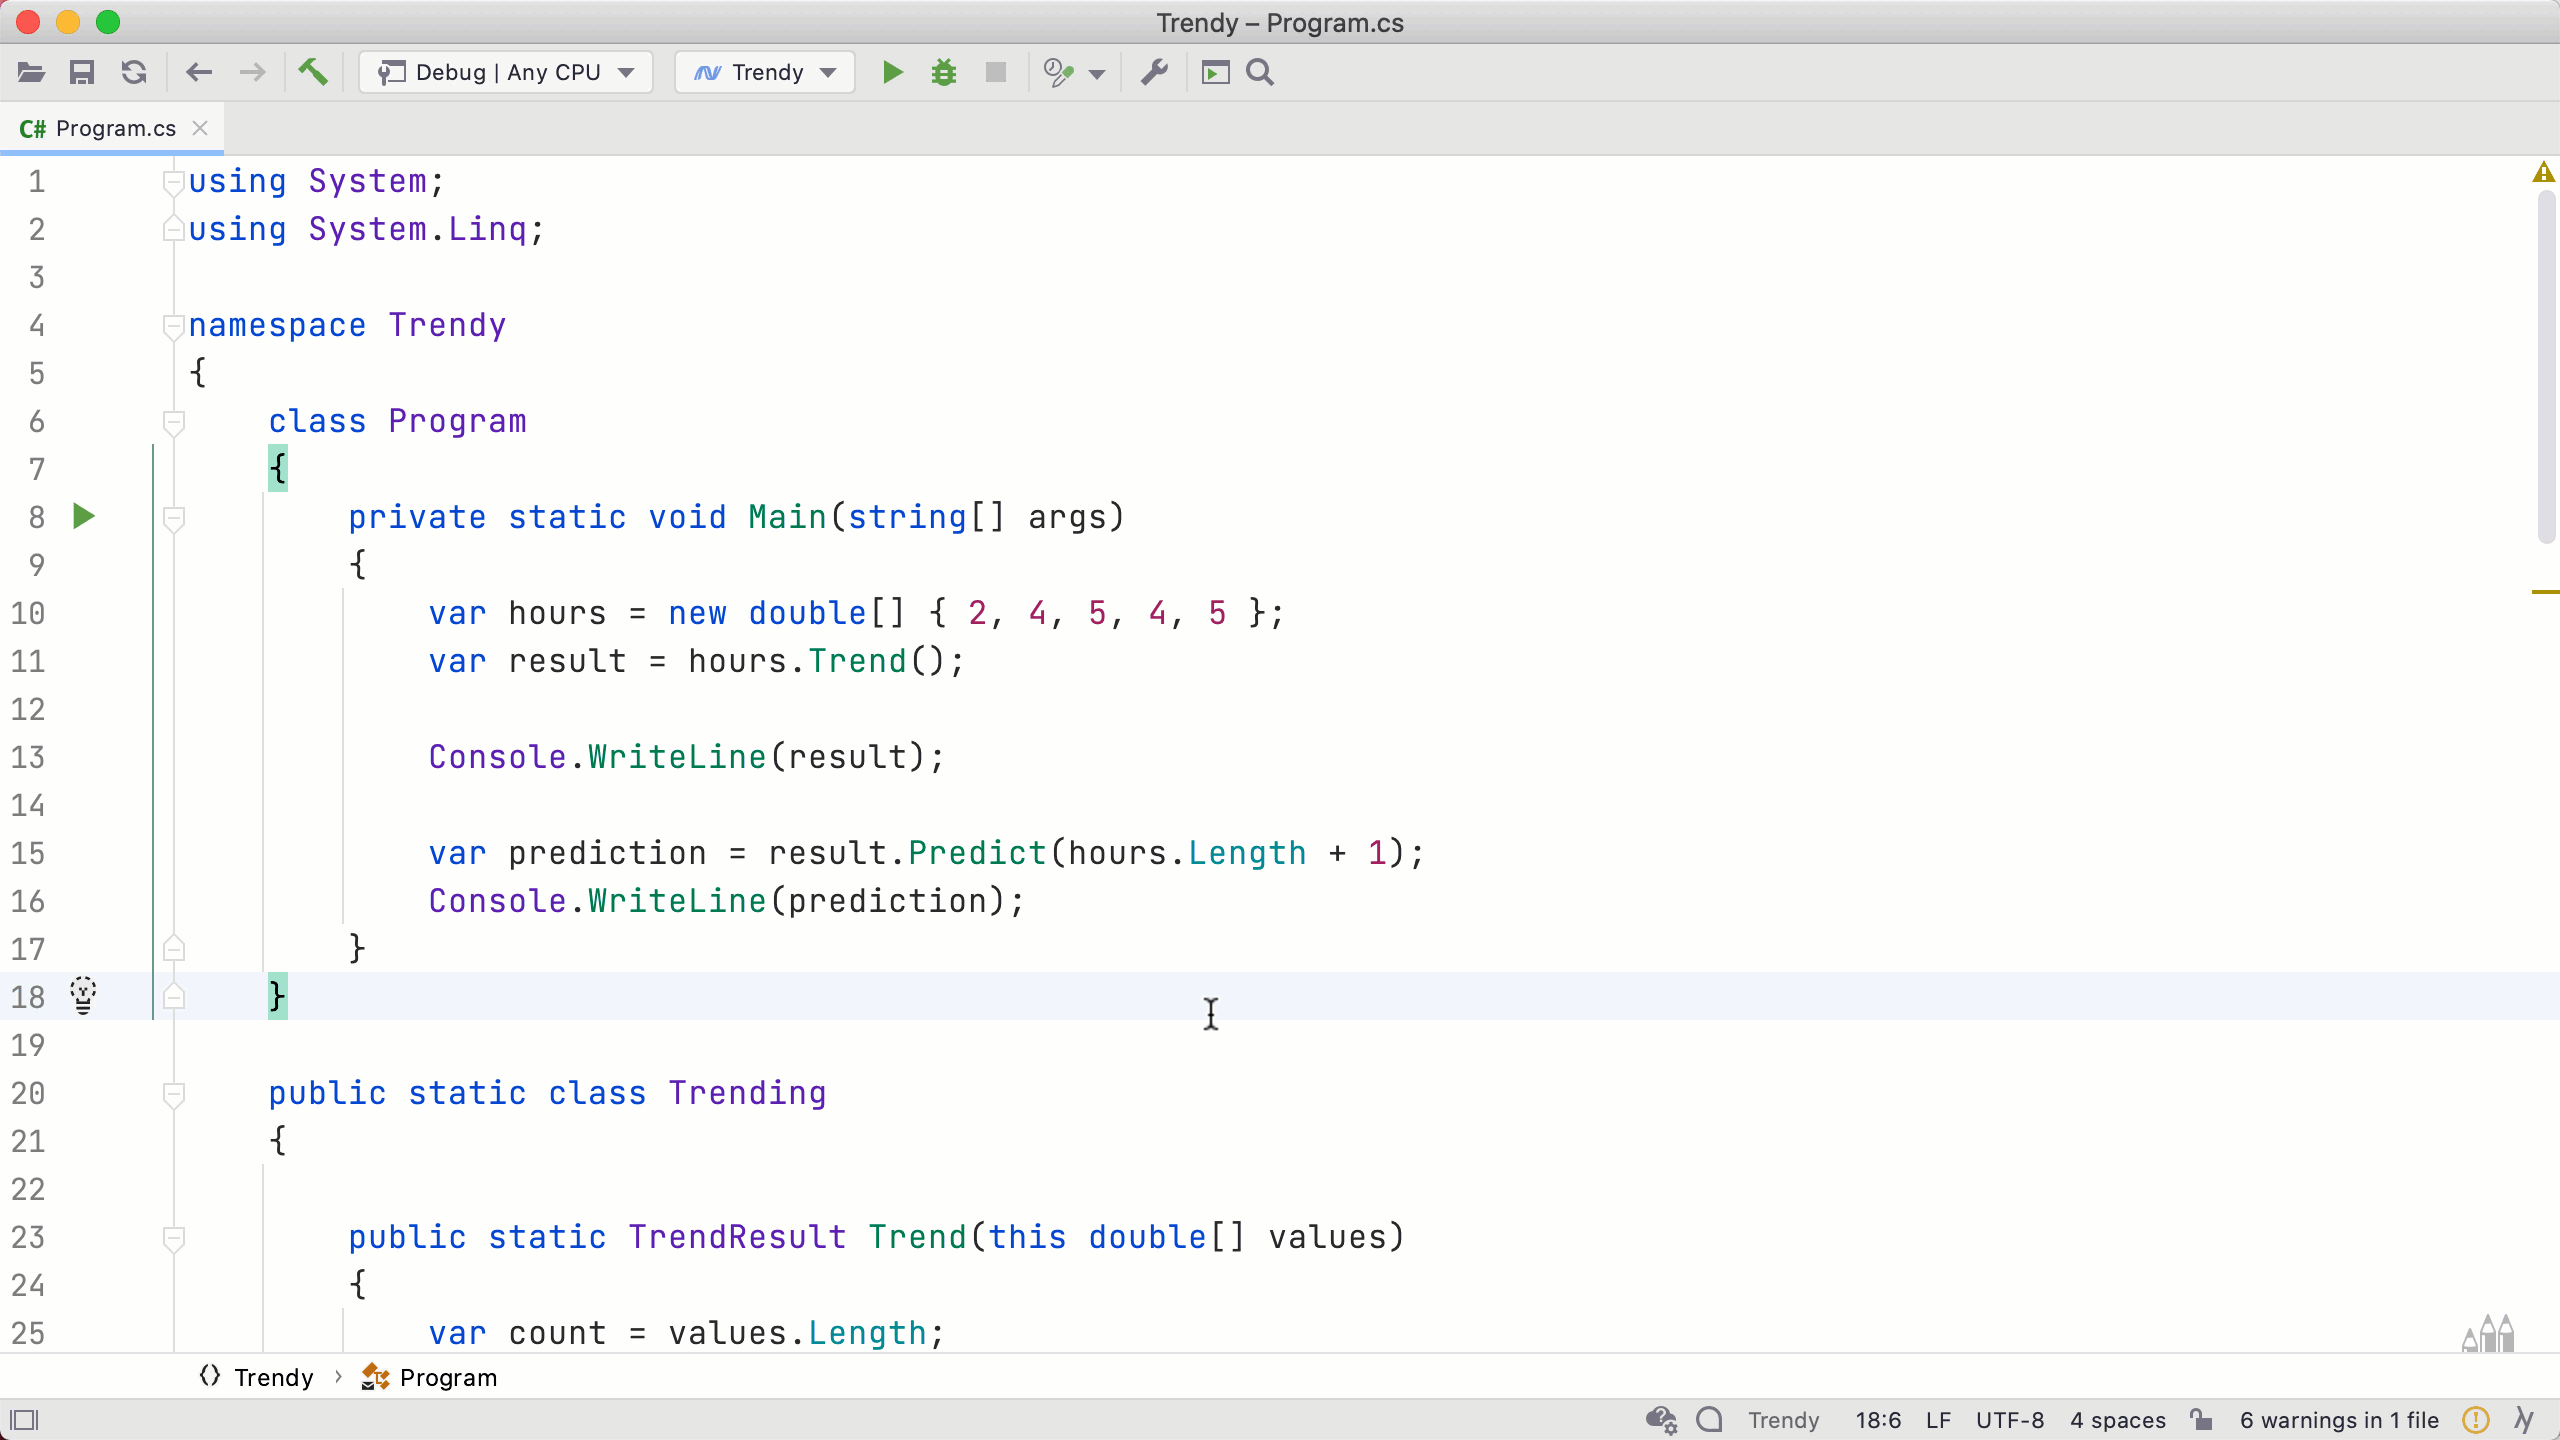Build solution with hammer icon
Viewport: 2560px width, 1440px height.
(313, 72)
